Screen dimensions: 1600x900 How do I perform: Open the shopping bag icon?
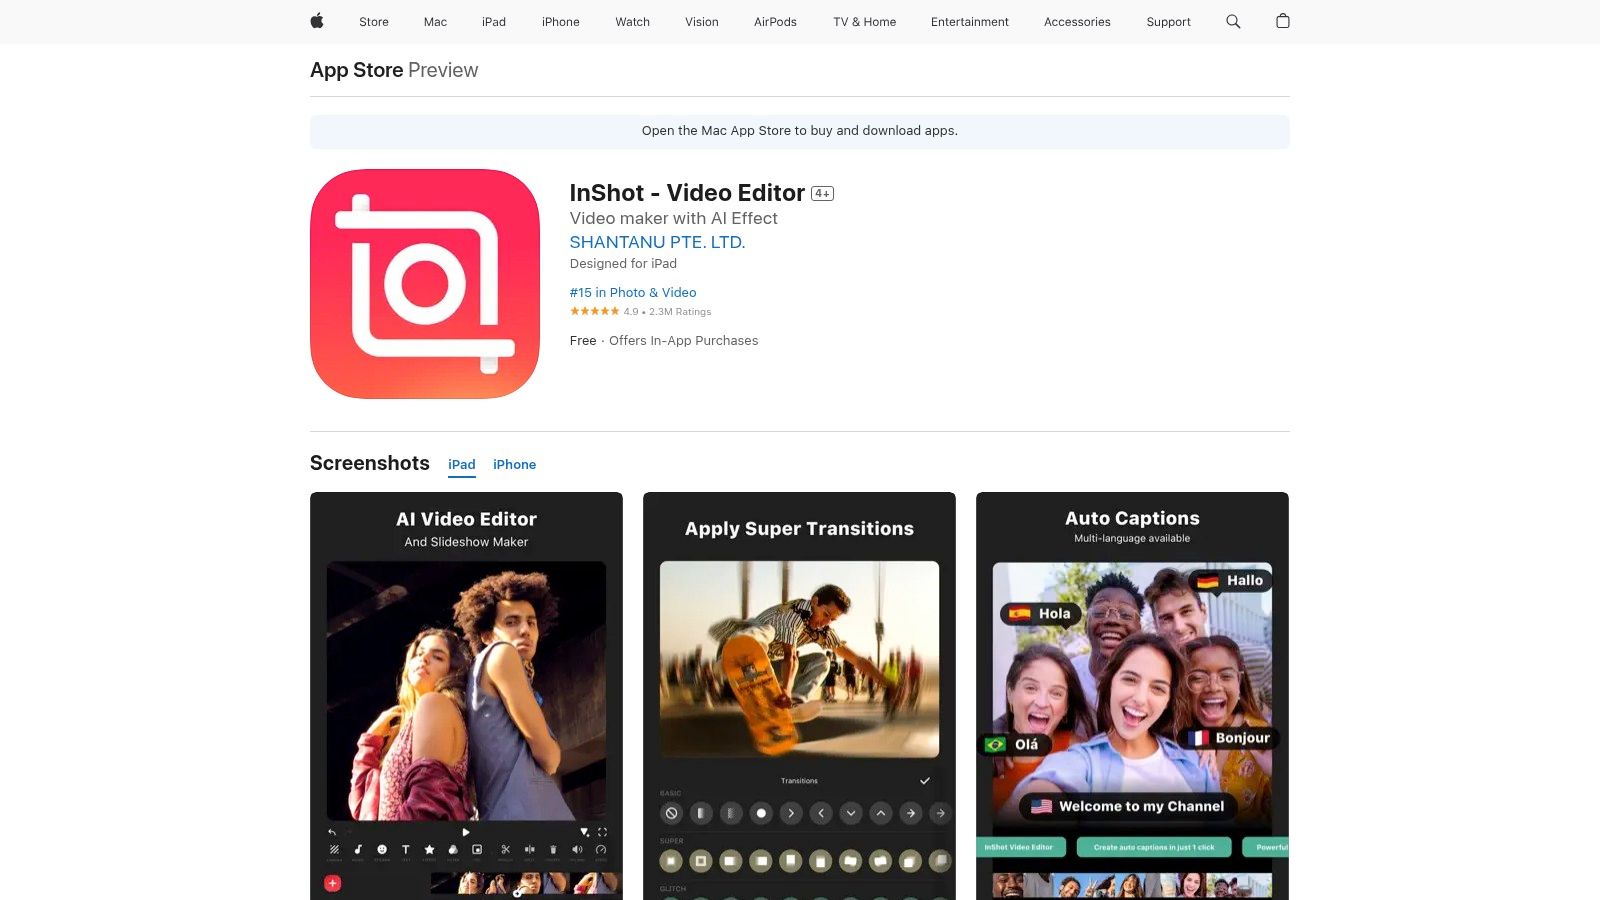1283,21
